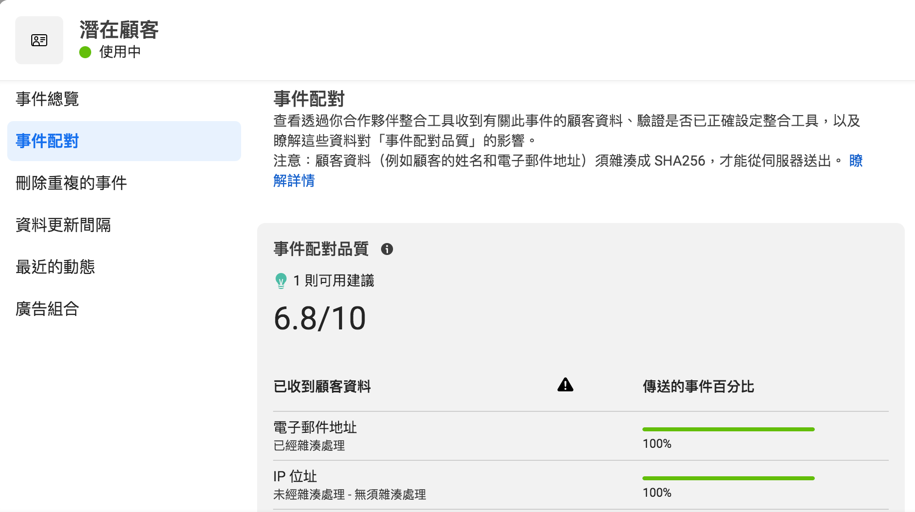Select the 電子郵件地址 data row label
Viewport: 915px width, 512px height.
point(315,427)
